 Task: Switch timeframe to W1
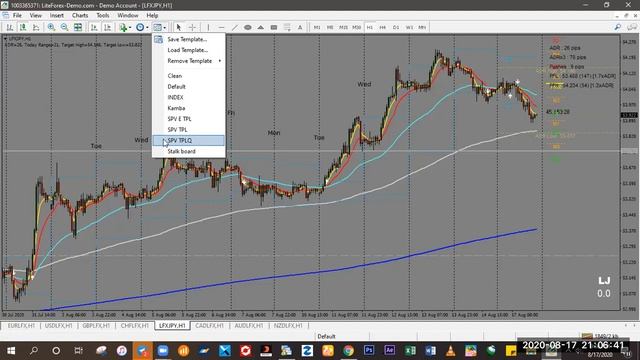pos(409,27)
